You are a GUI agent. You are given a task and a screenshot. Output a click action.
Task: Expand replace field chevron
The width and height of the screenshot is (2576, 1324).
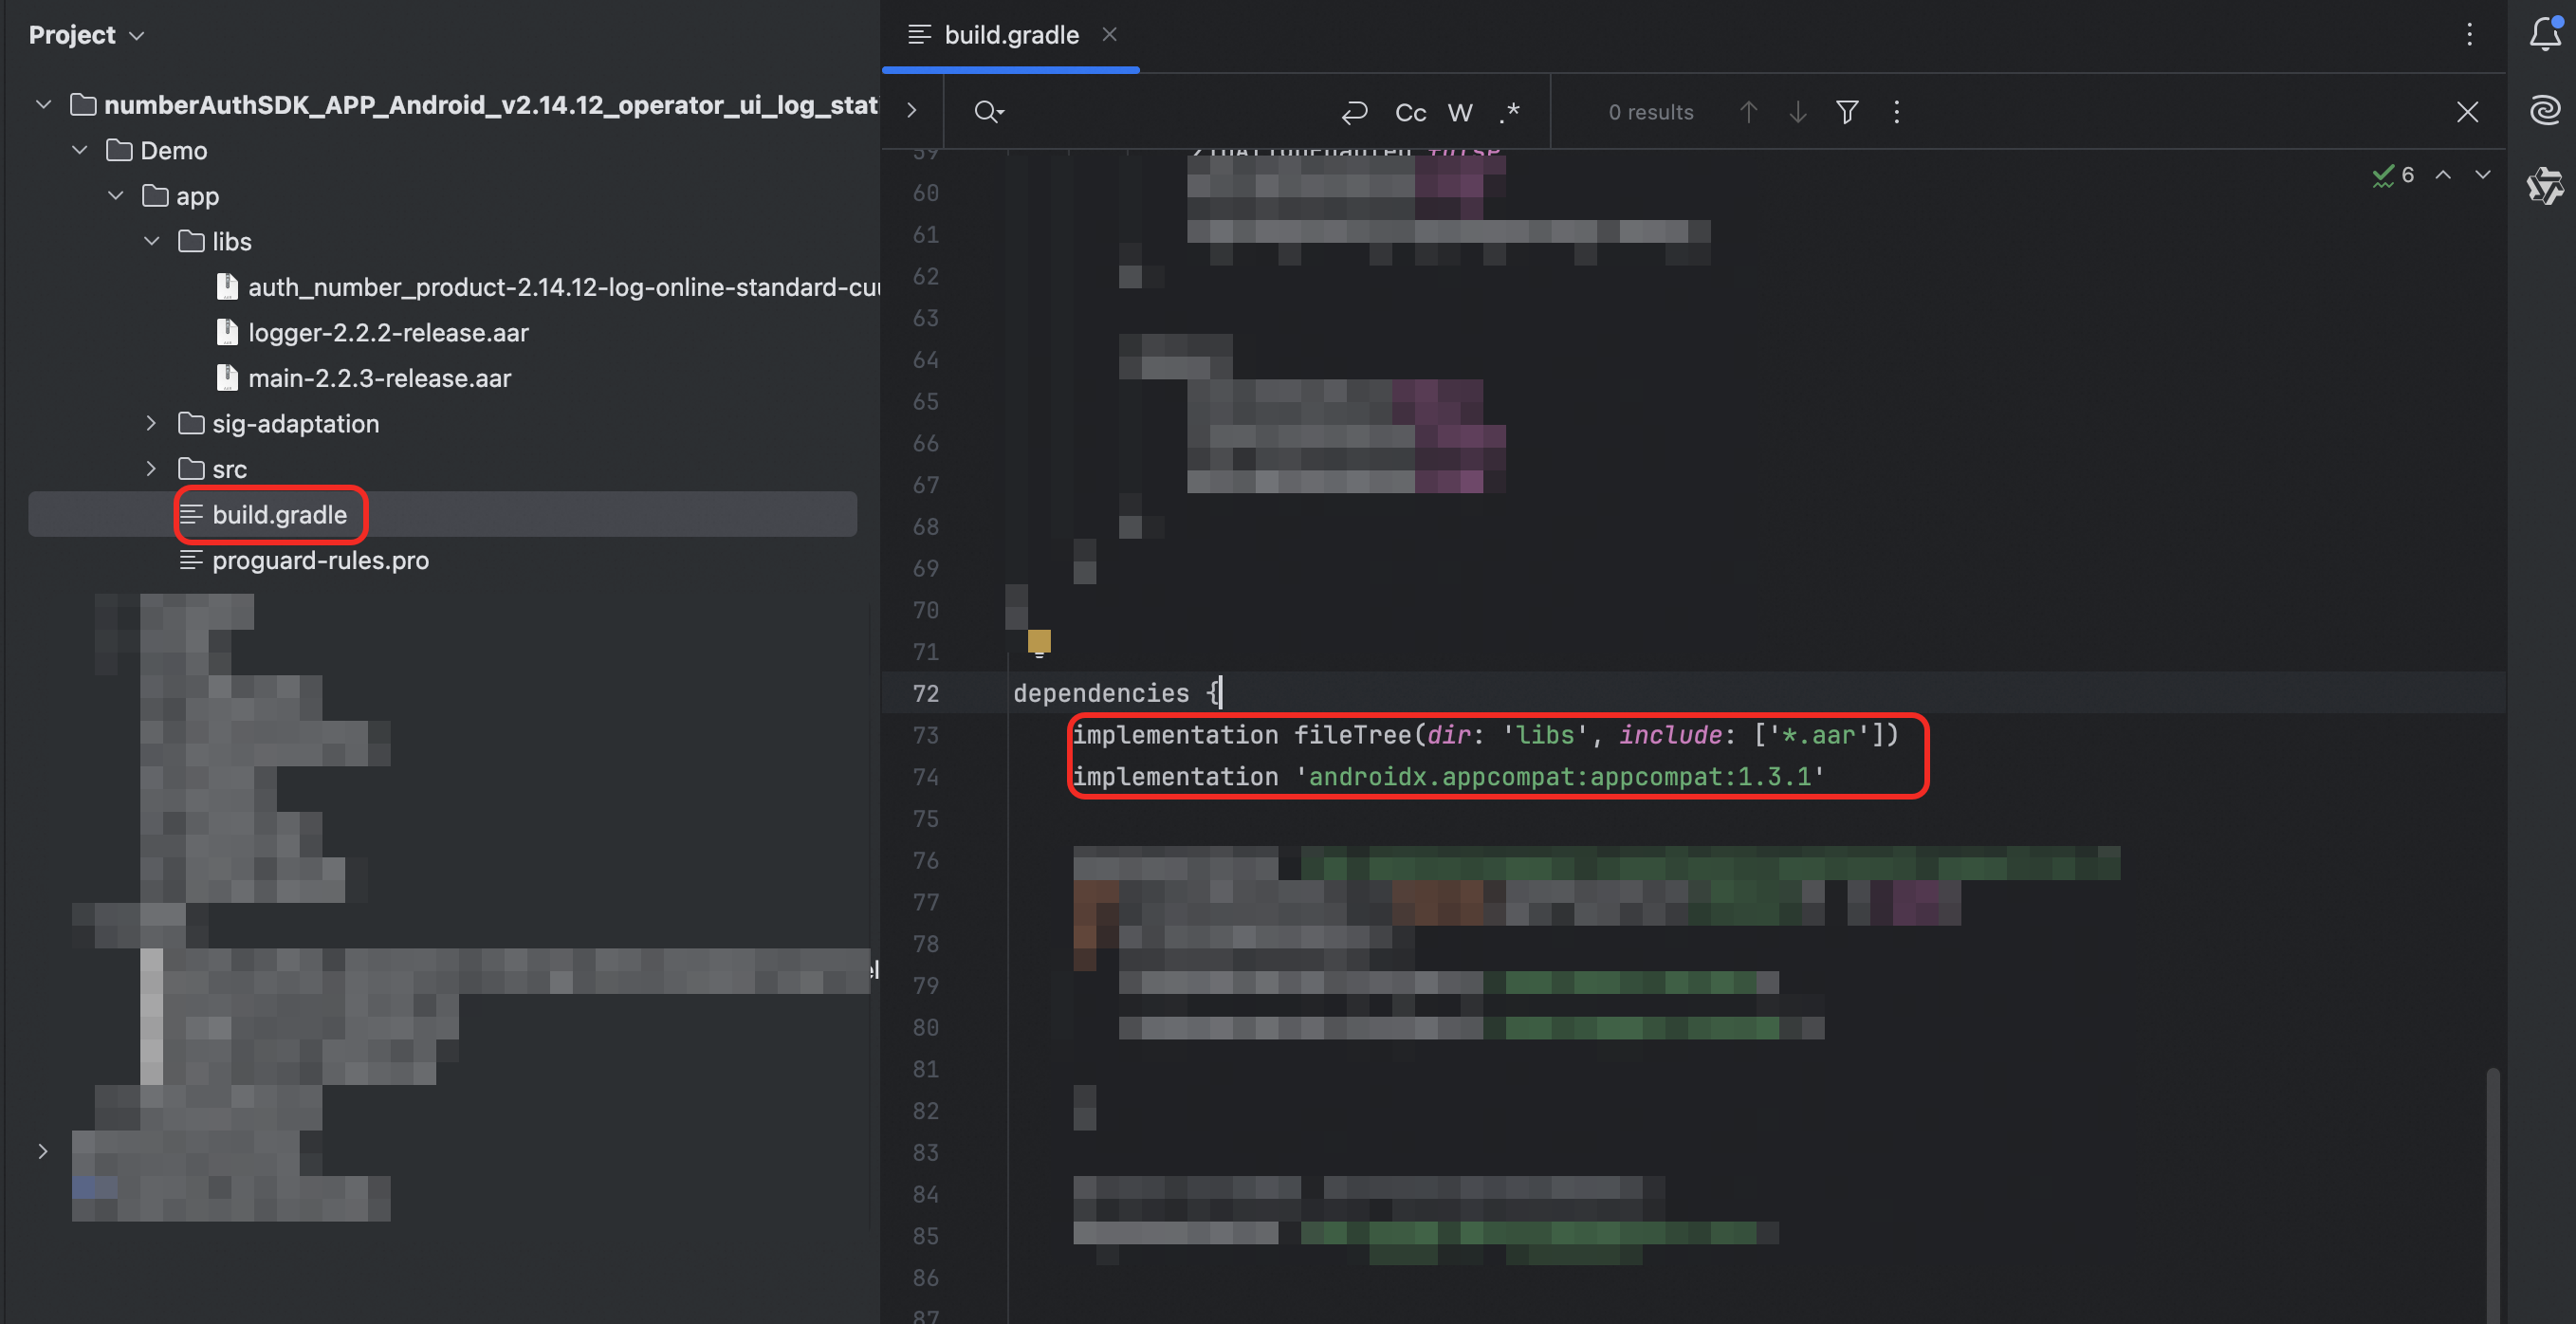click(911, 111)
